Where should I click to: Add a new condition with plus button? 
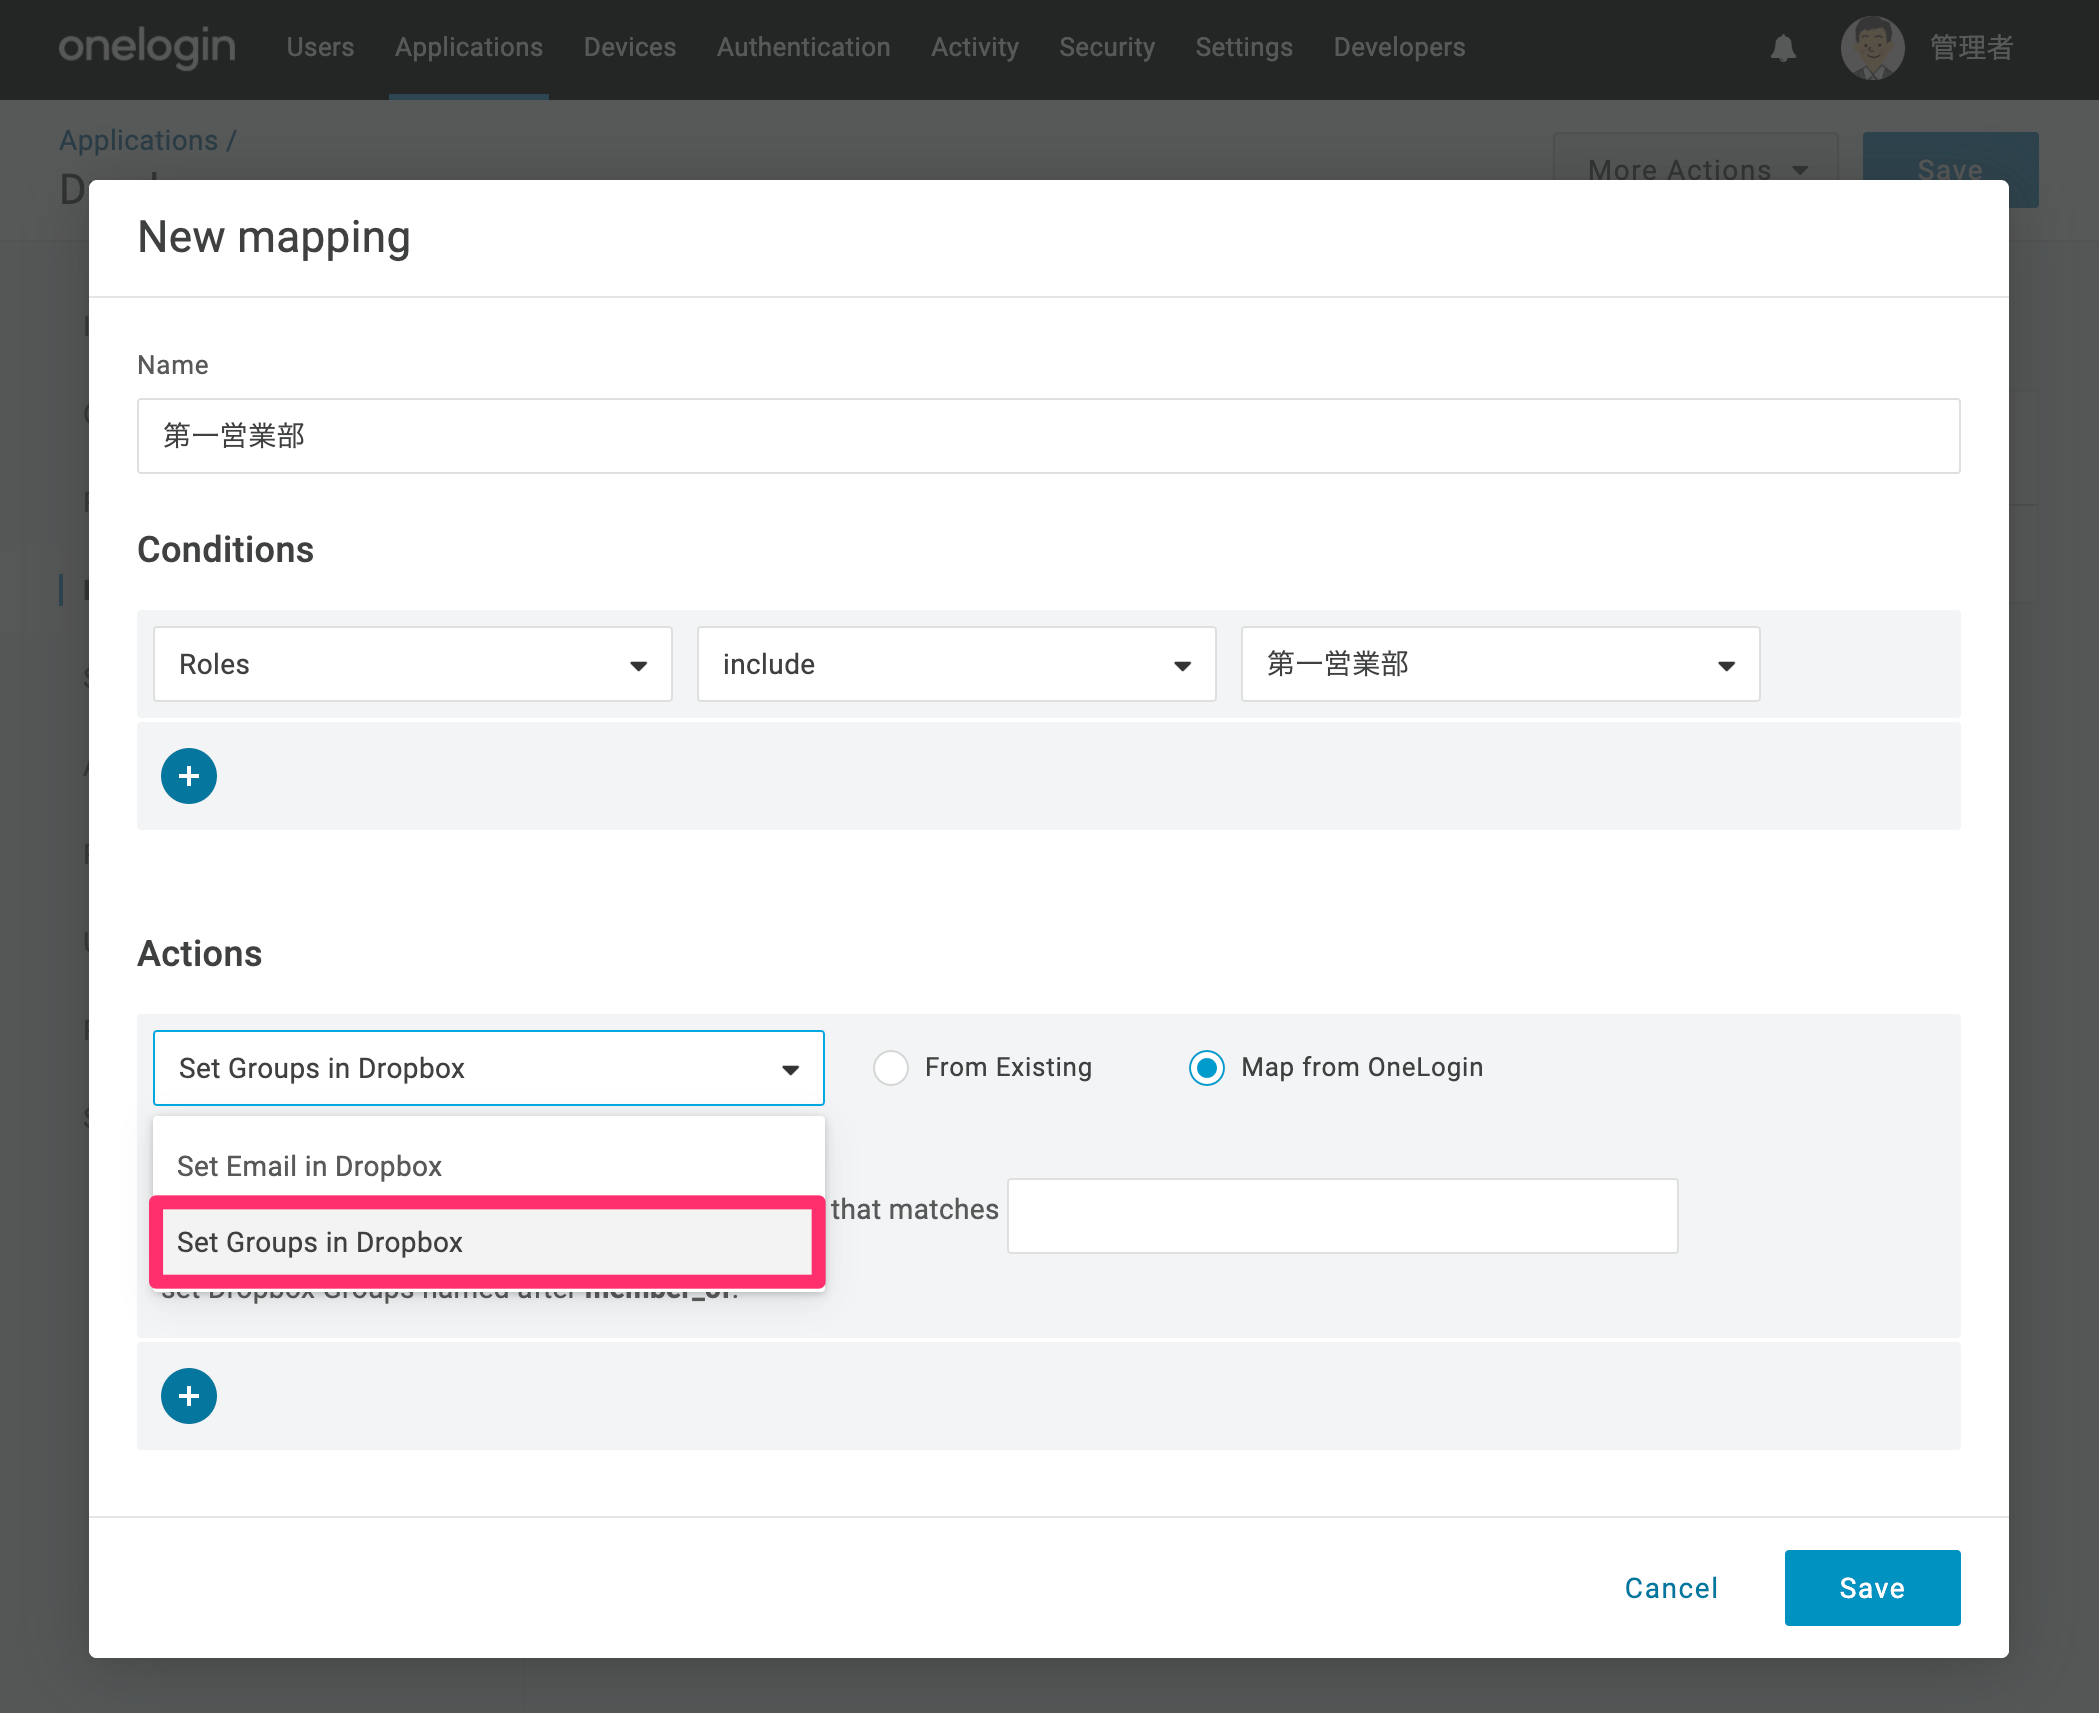tap(189, 776)
